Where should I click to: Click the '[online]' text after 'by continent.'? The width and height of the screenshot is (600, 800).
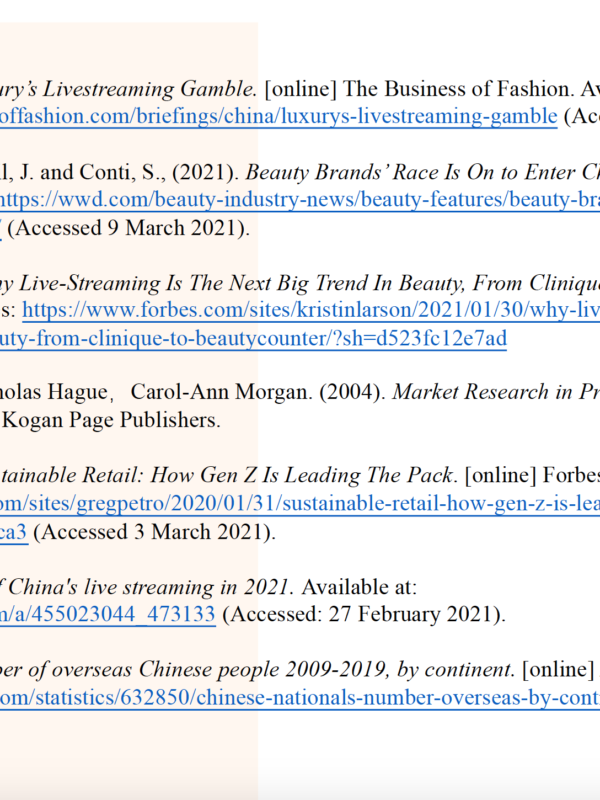coord(558,669)
